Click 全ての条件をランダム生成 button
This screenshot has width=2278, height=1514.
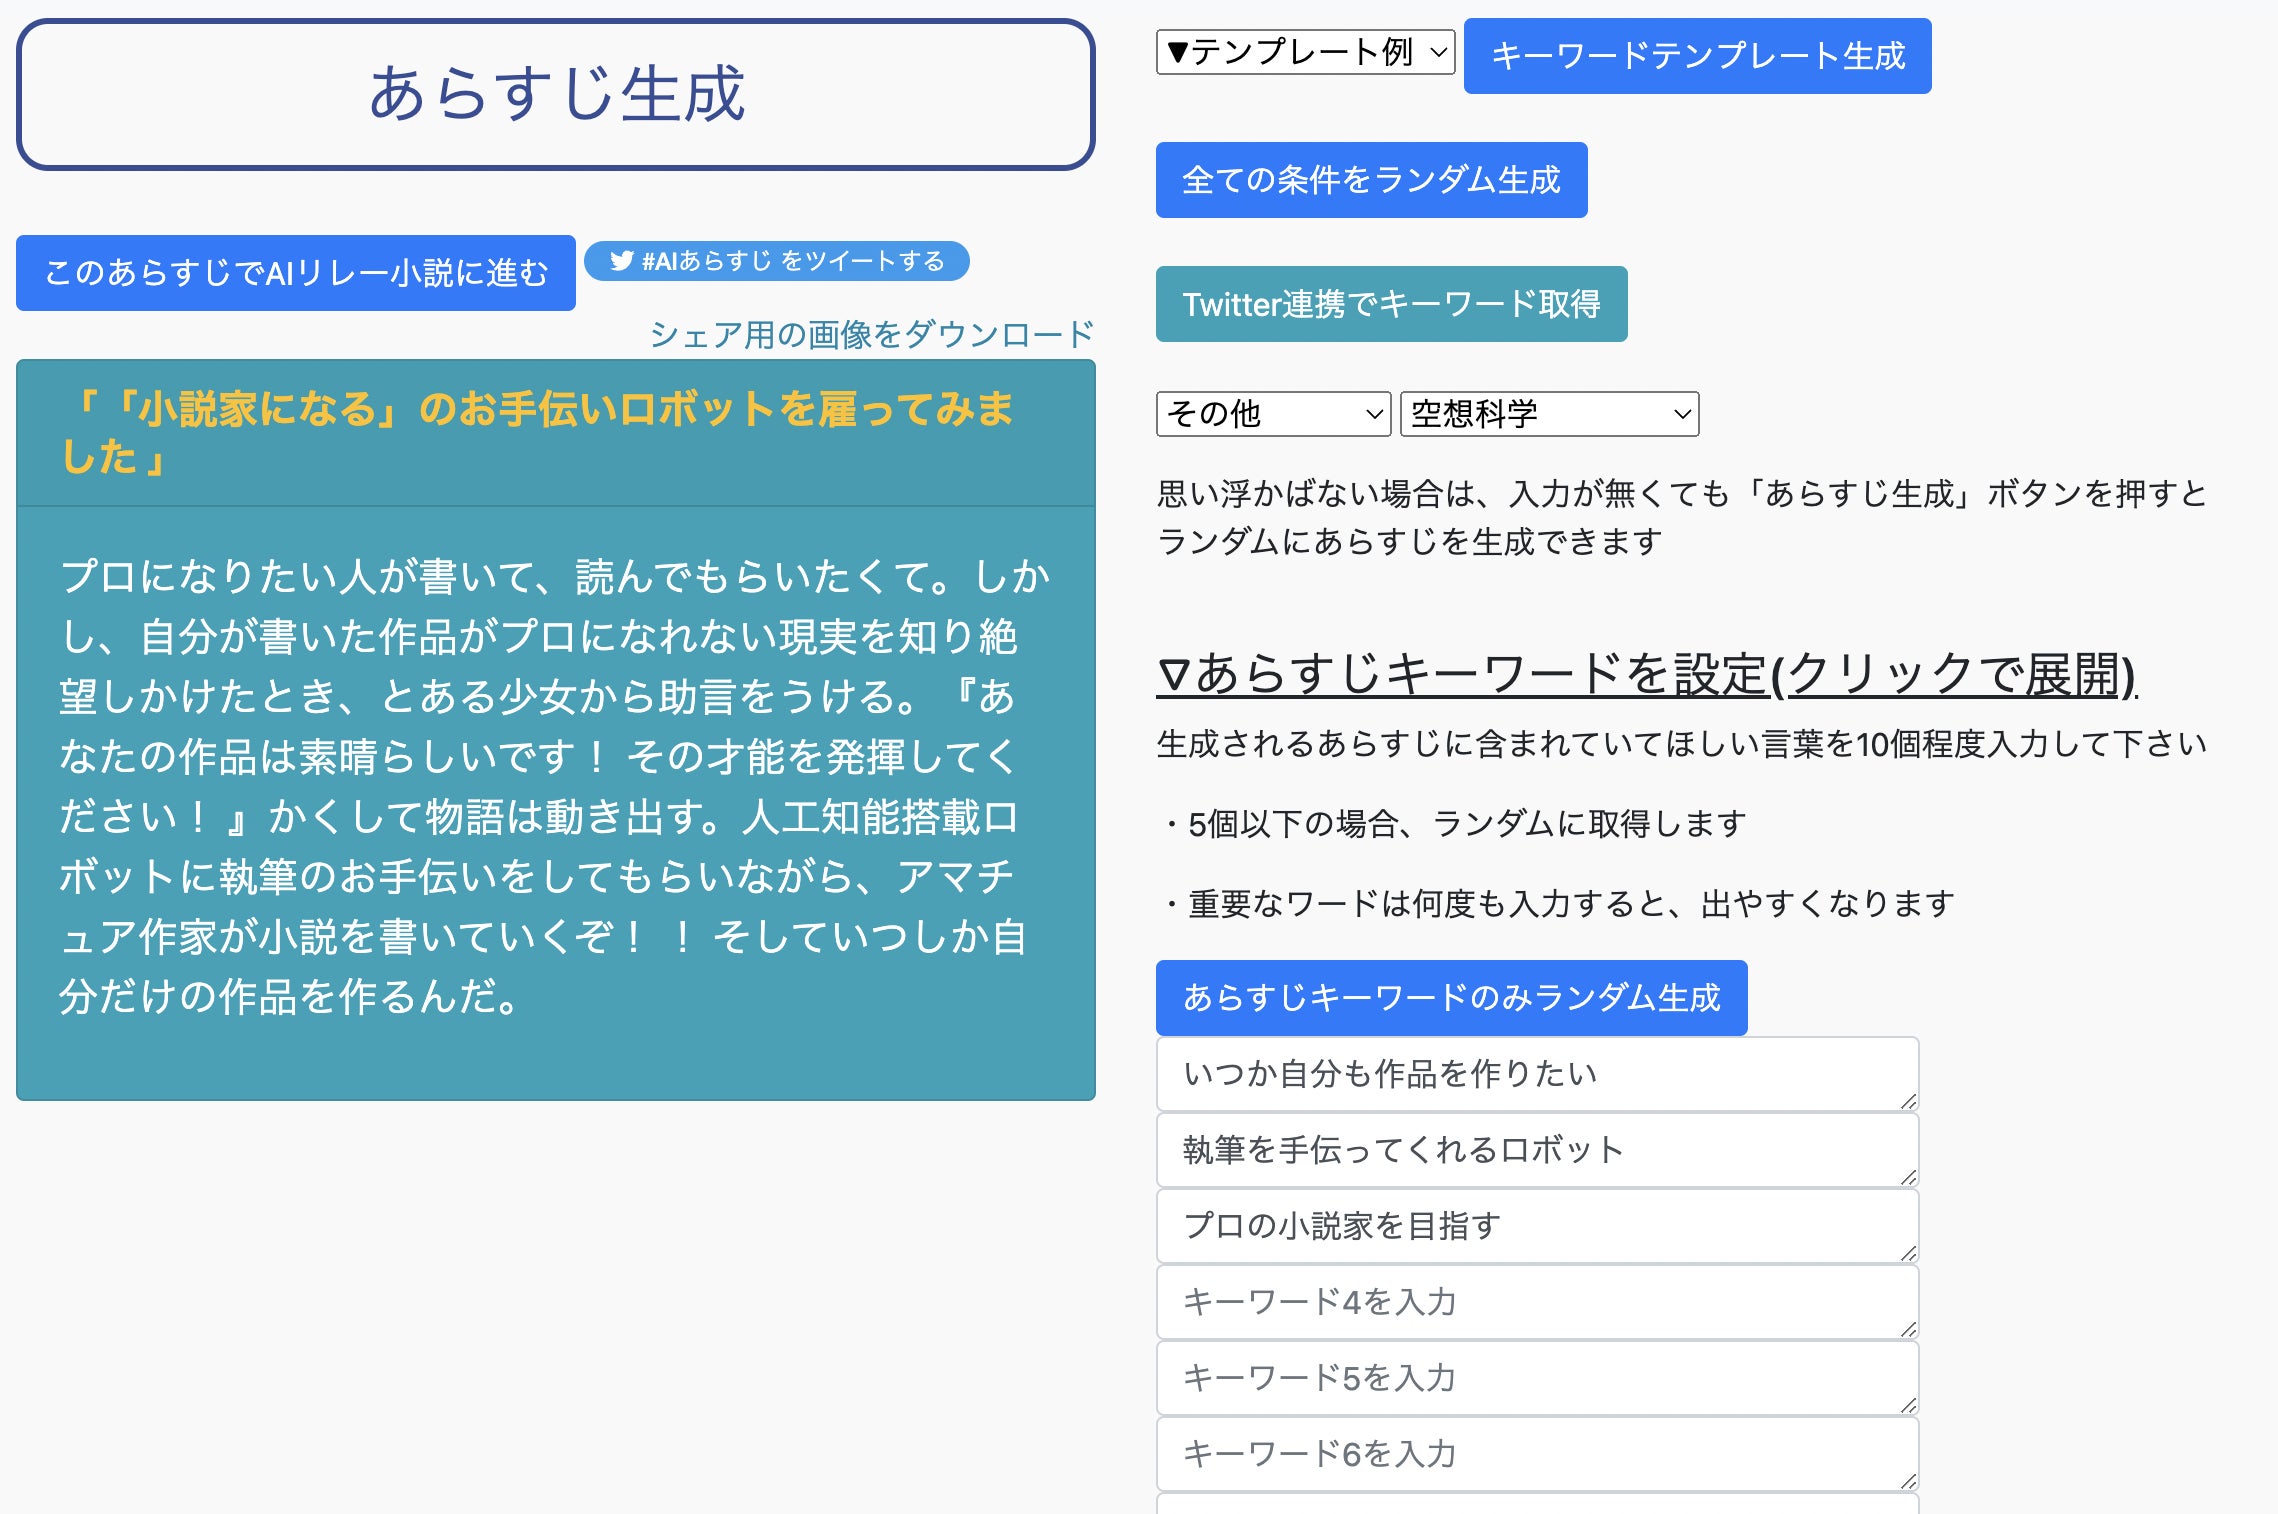click(1371, 180)
